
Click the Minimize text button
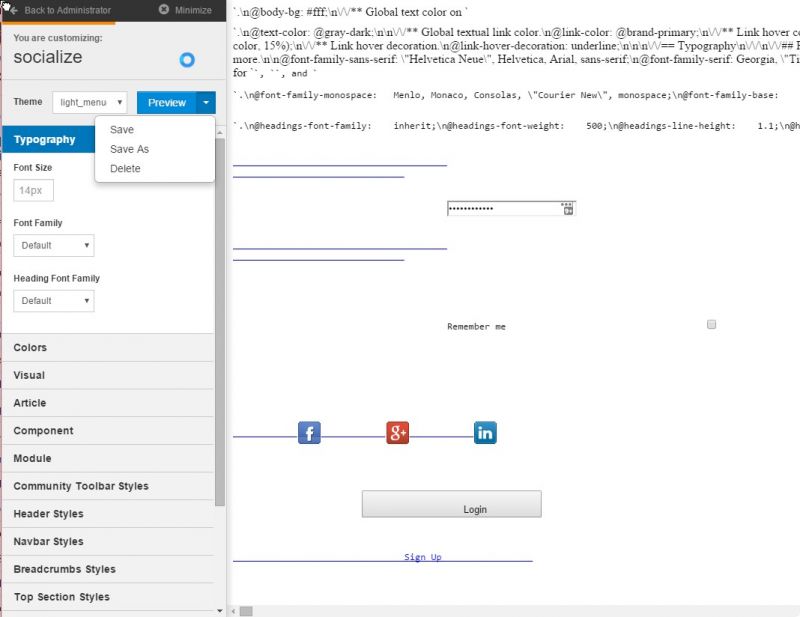pyautogui.click(x=193, y=10)
